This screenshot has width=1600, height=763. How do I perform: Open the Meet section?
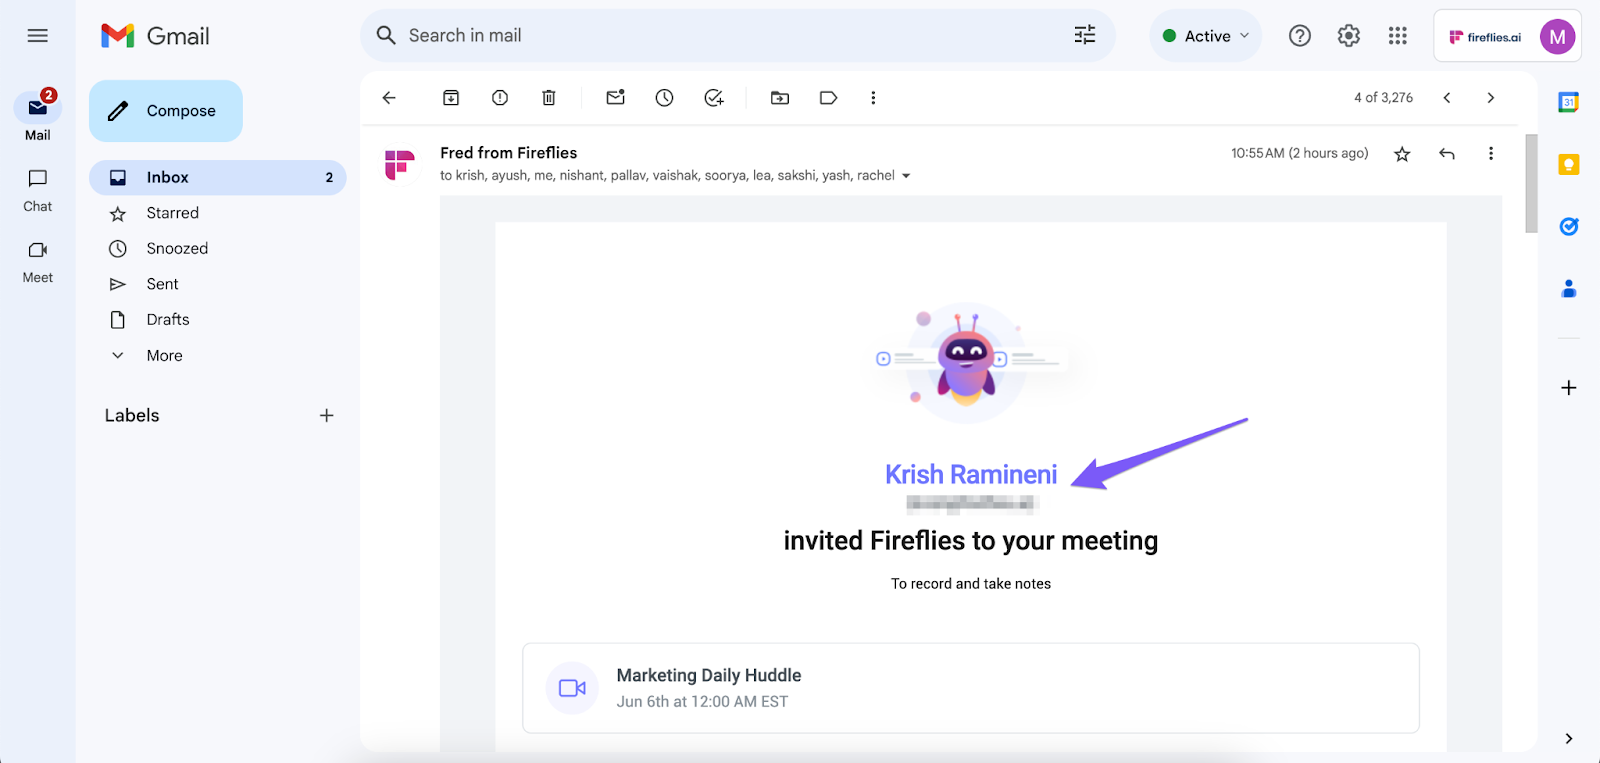tap(38, 262)
